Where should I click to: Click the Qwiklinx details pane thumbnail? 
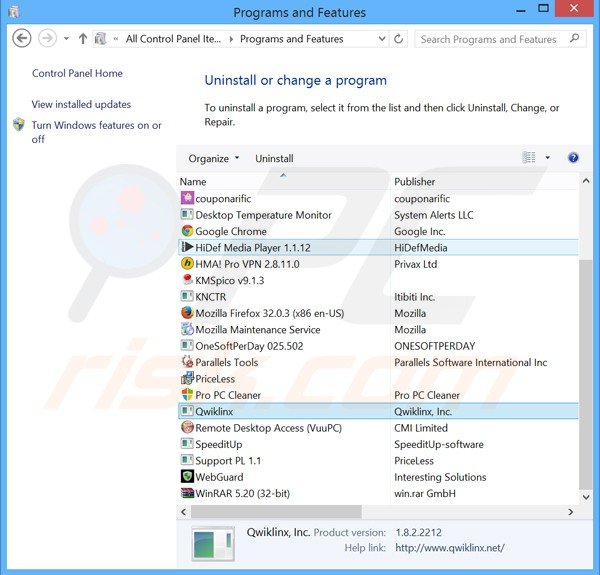213,544
